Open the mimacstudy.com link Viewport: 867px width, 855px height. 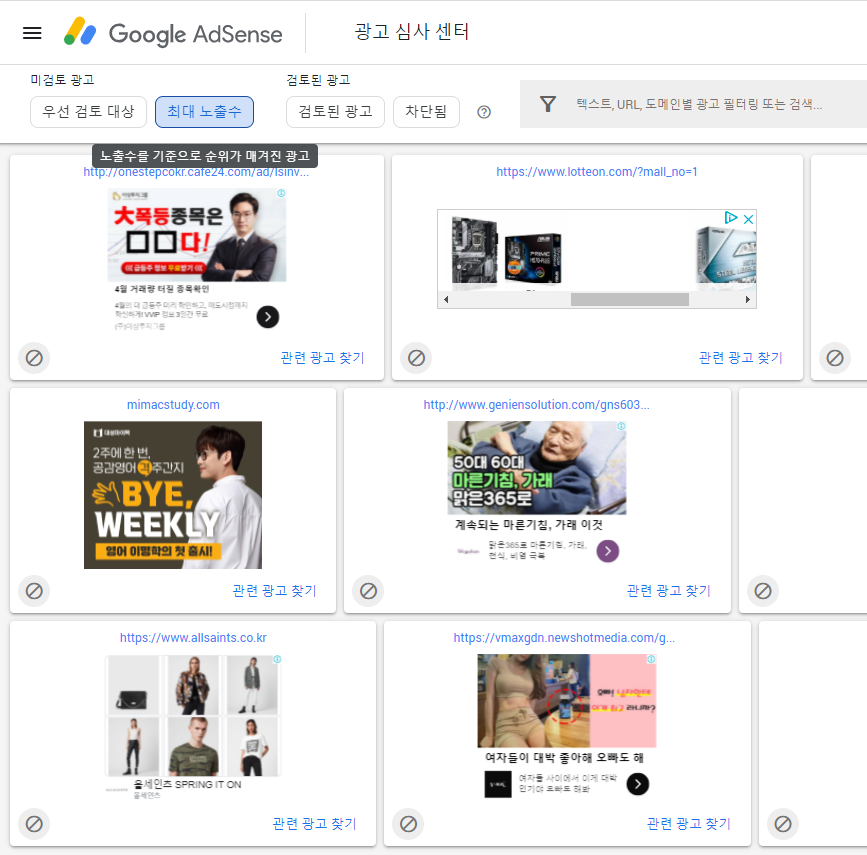click(173, 405)
